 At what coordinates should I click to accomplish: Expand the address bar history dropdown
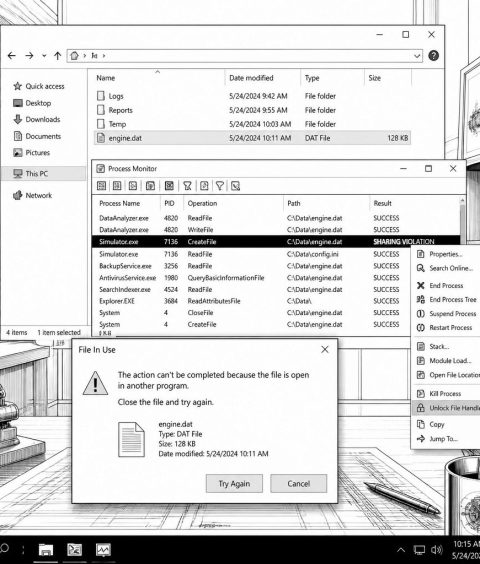pos(417,56)
